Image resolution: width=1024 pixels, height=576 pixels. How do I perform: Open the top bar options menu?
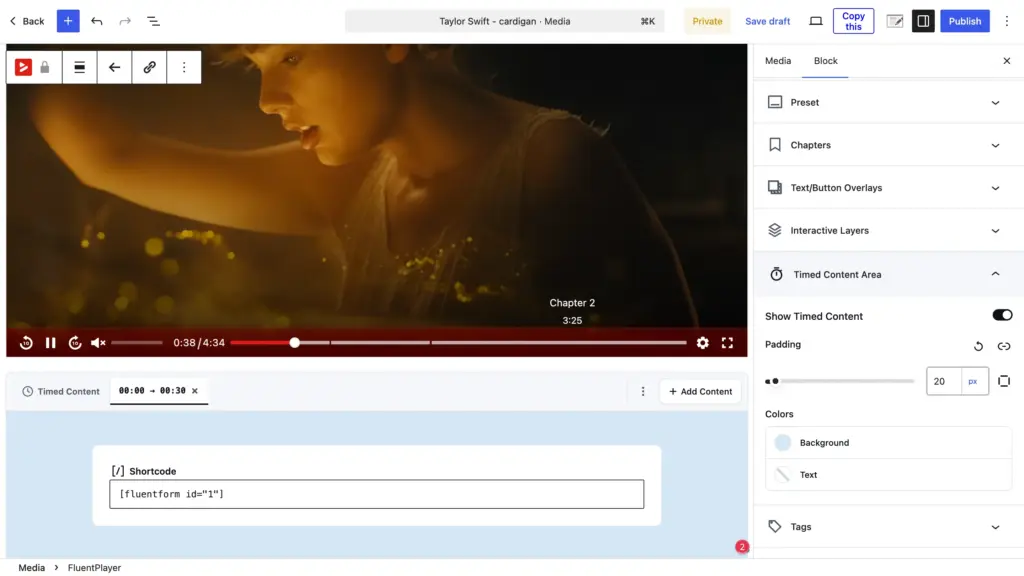coord(1006,21)
